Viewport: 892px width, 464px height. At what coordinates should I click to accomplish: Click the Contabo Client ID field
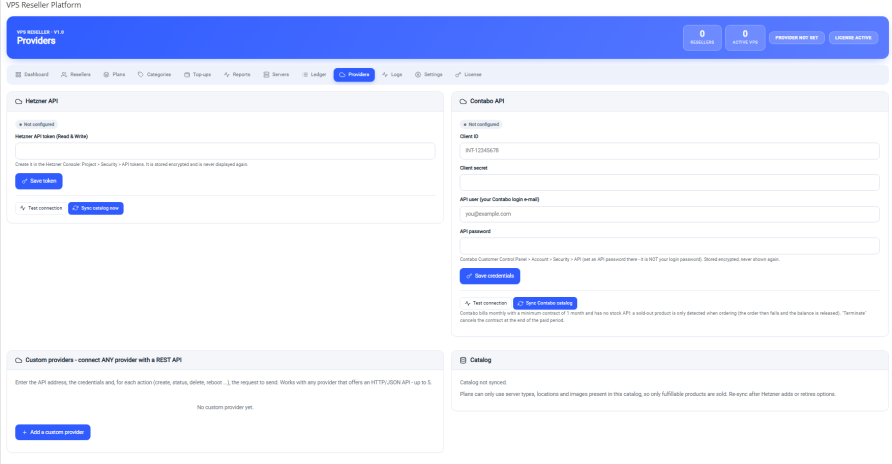tap(670, 151)
